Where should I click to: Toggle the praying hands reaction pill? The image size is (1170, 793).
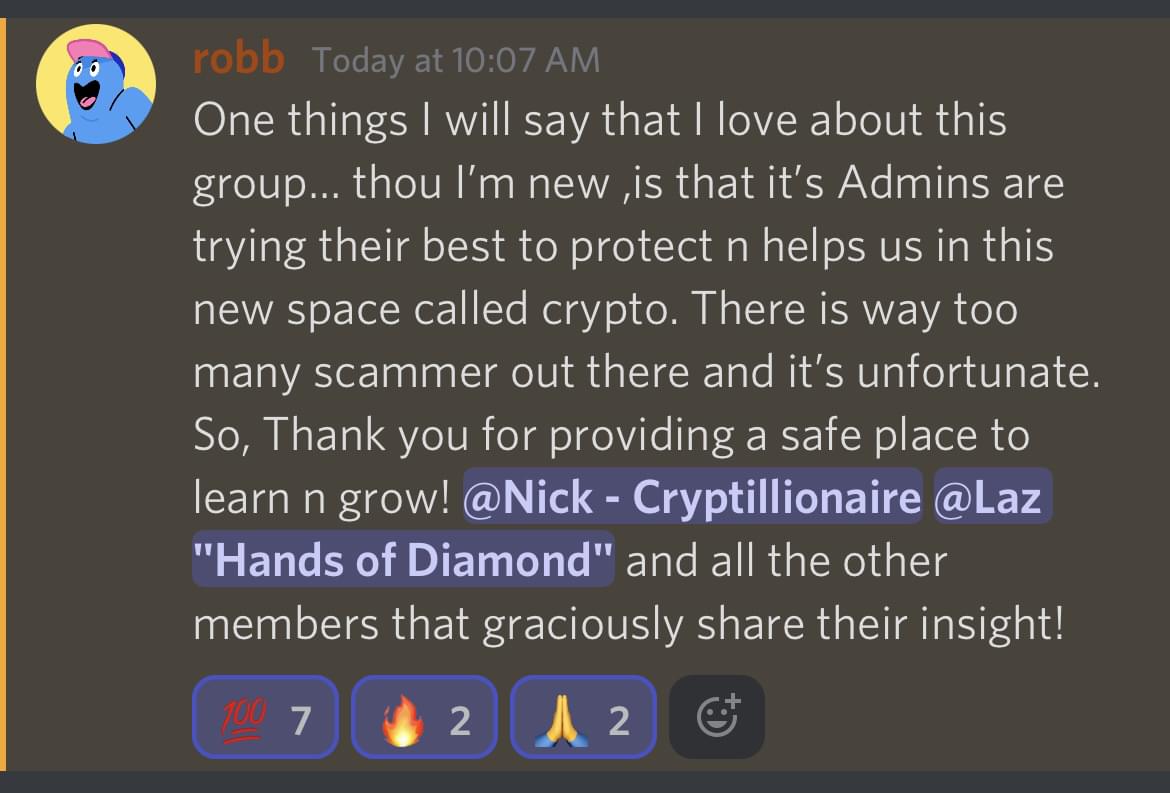583,717
